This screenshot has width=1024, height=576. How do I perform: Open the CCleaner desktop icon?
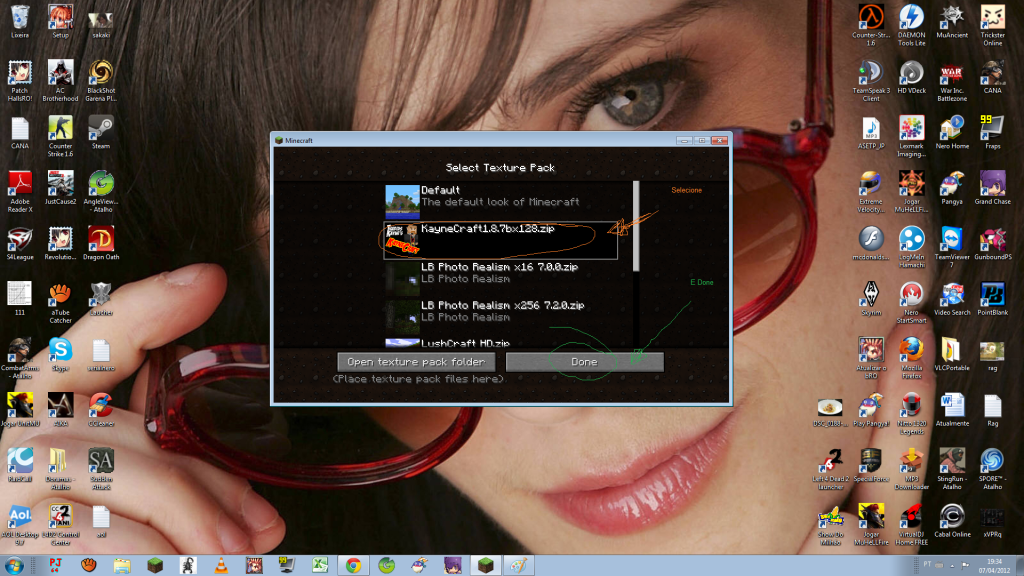point(100,408)
